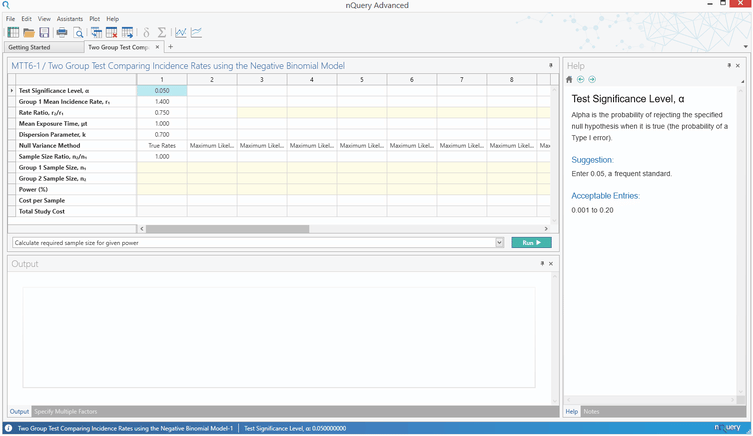Open Null Variance Method dropdown in column 6
Viewport: 753px width, 436px height.
pyautogui.click(x=412, y=145)
